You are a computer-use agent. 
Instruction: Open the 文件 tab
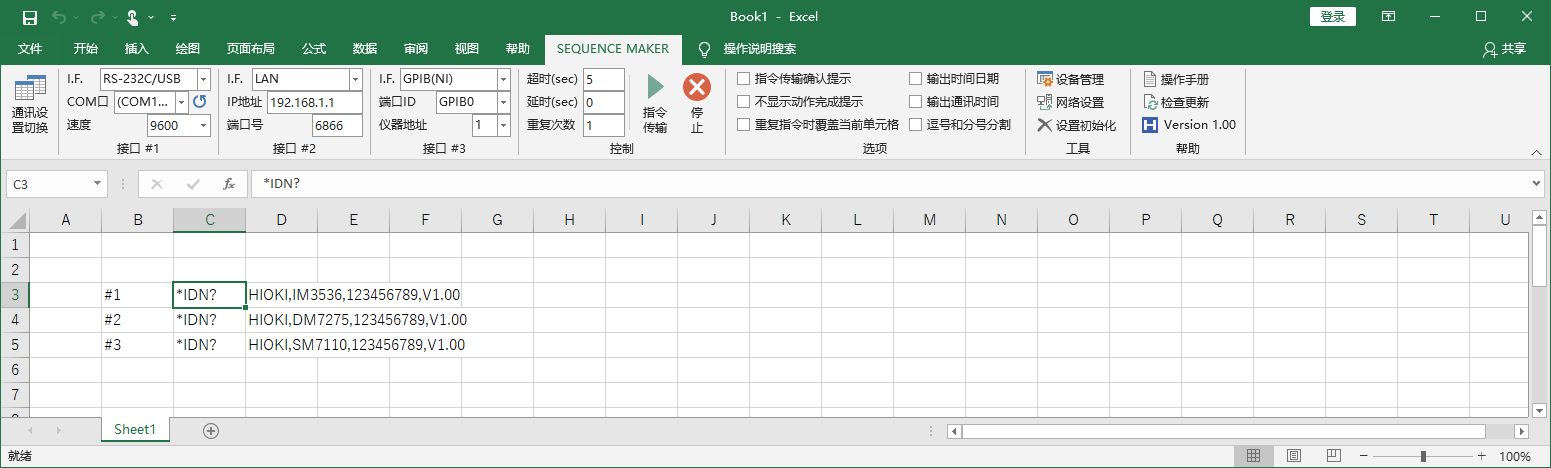[x=30, y=49]
